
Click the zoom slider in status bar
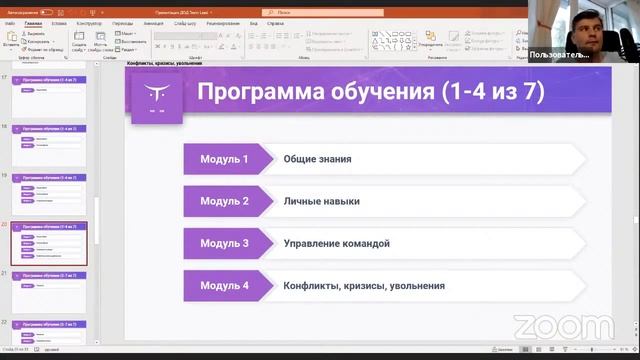pos(592,349)
